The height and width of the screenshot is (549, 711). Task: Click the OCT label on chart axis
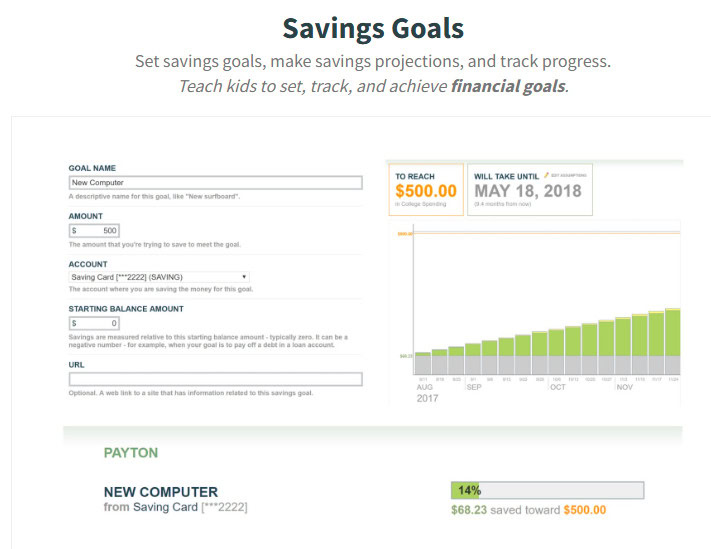click(557, 387)
